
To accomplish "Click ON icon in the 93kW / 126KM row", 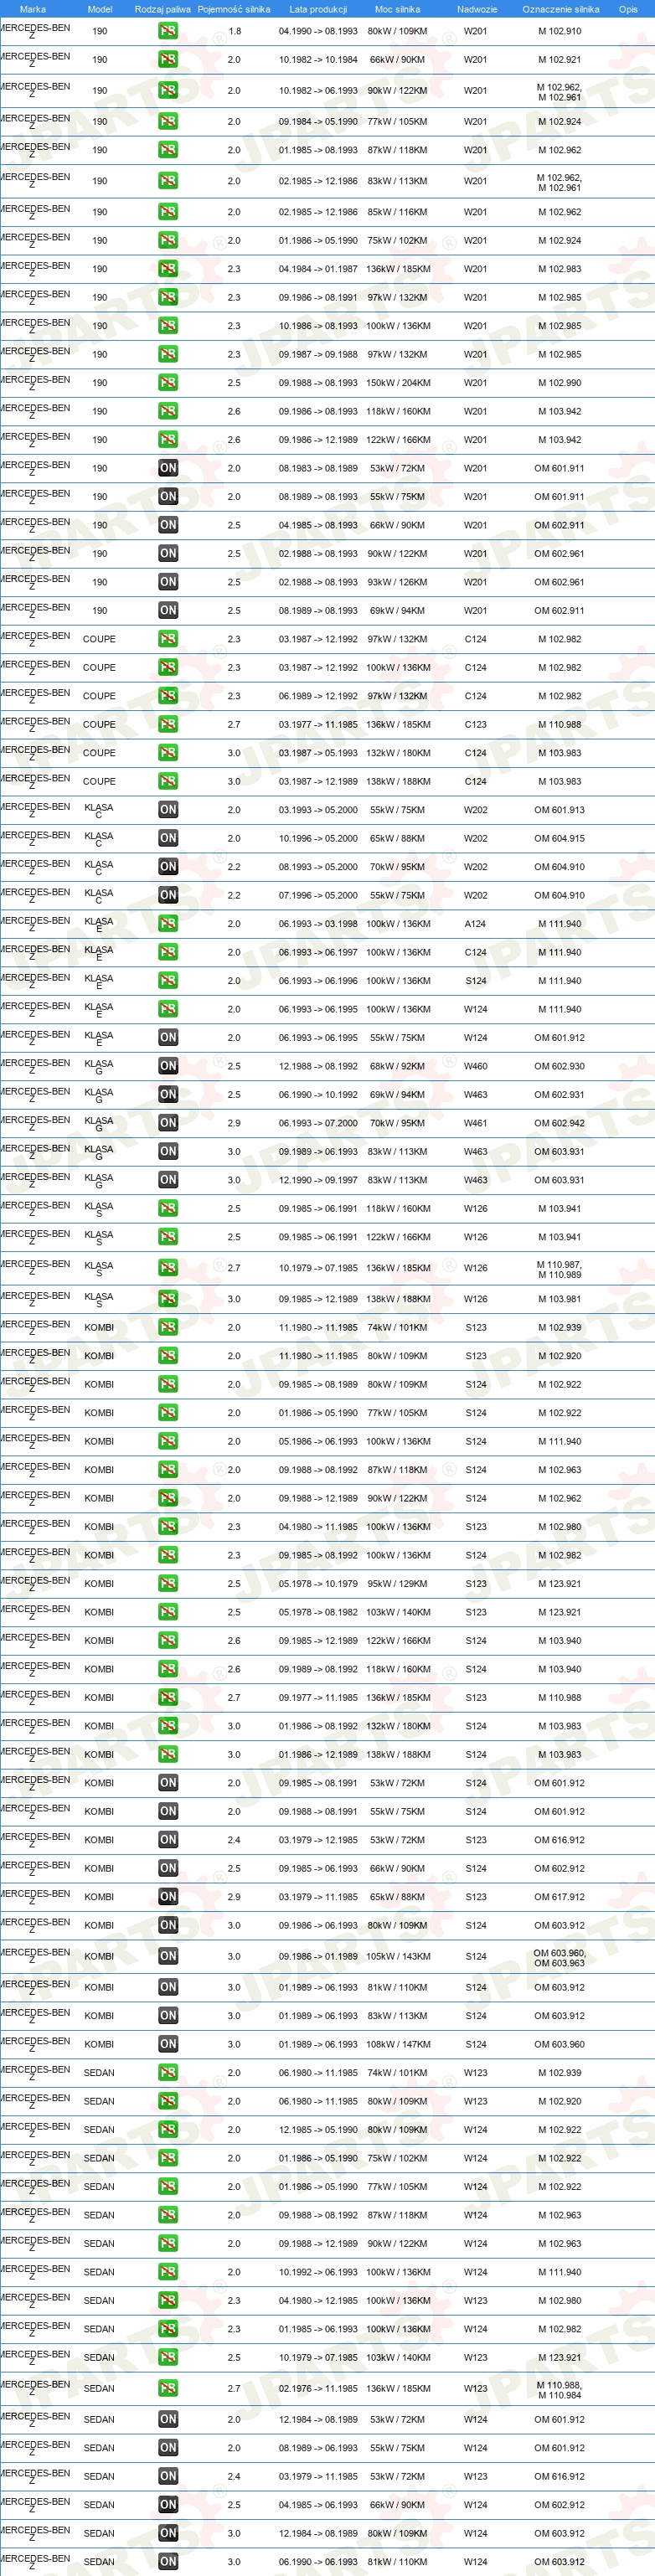I will 168,582.
